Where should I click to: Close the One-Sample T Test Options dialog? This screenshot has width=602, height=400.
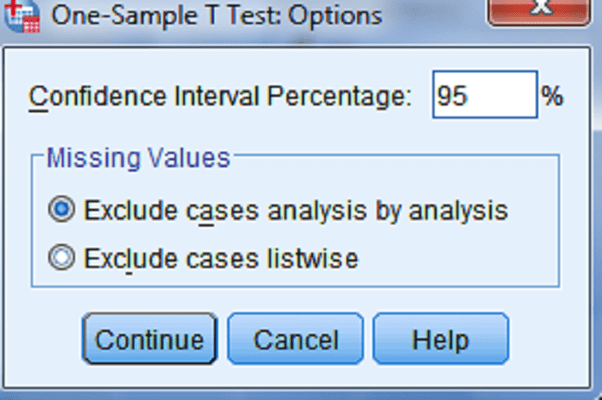pyautogui.click(x=539, y=12)
